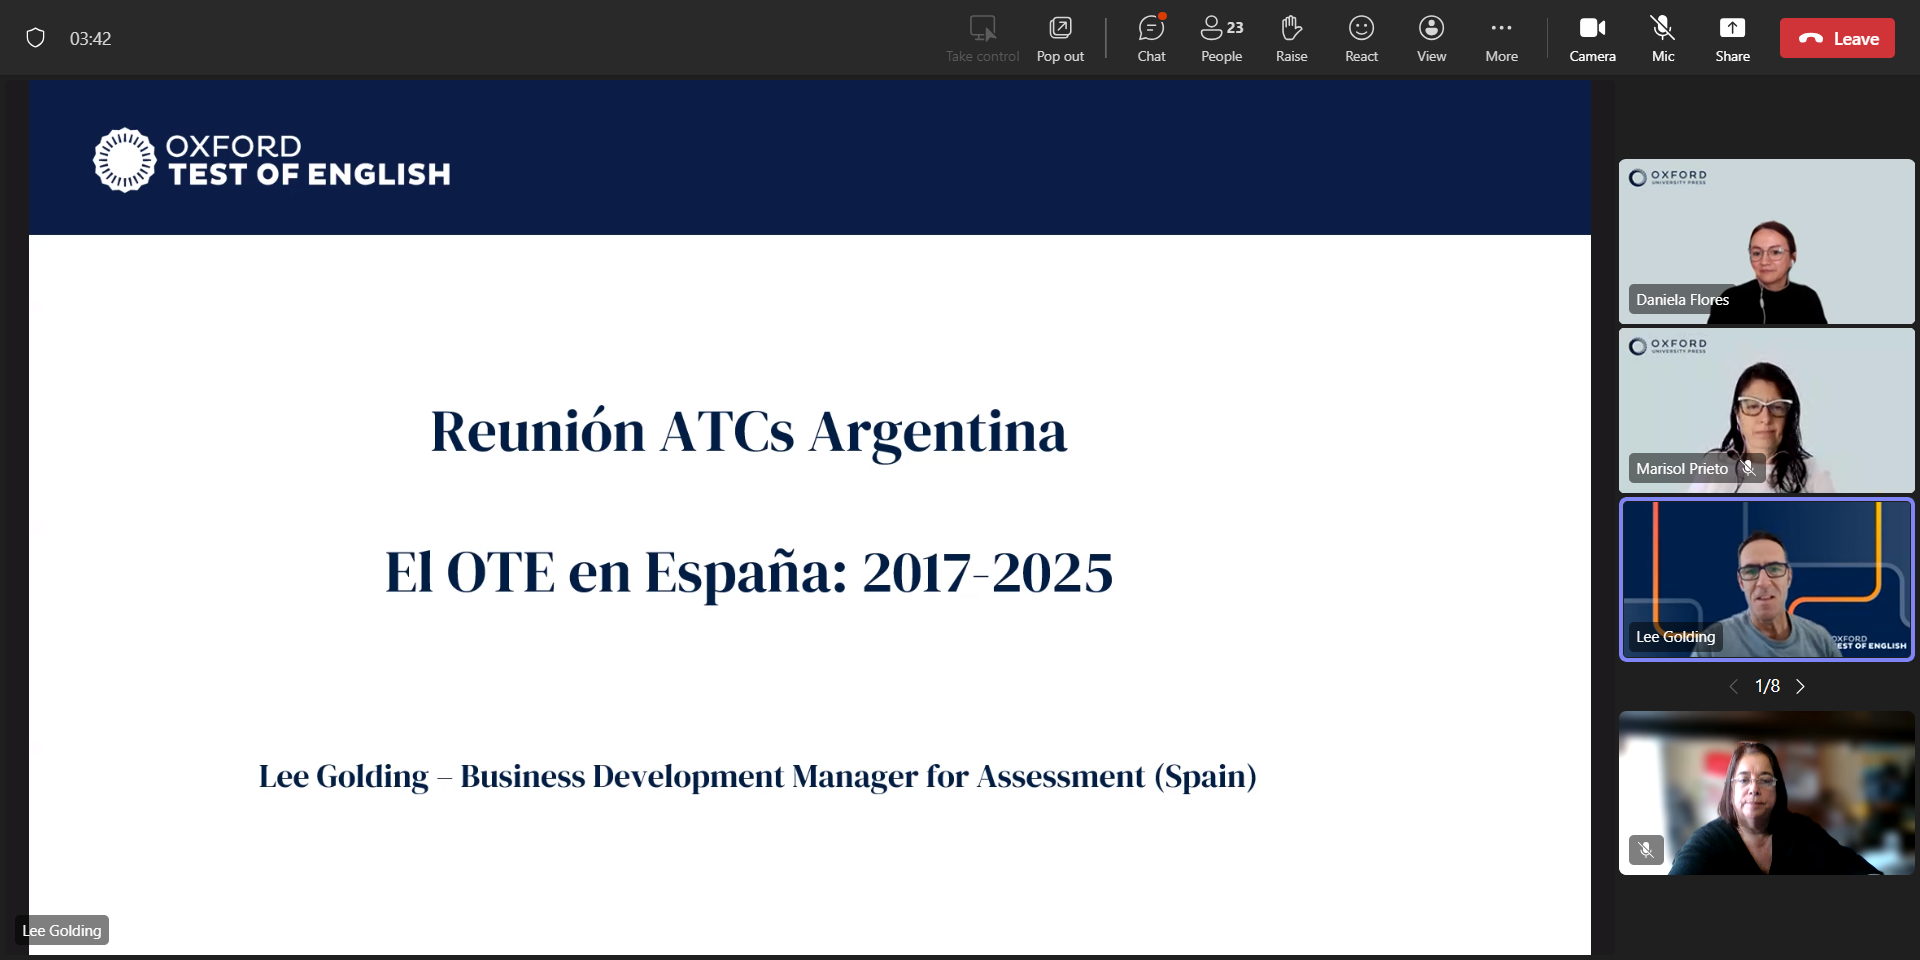The height and width of the screenshot is (960, 1920).
Task: Click the Daniela Flores name label
Action: tap(1682, 299)
